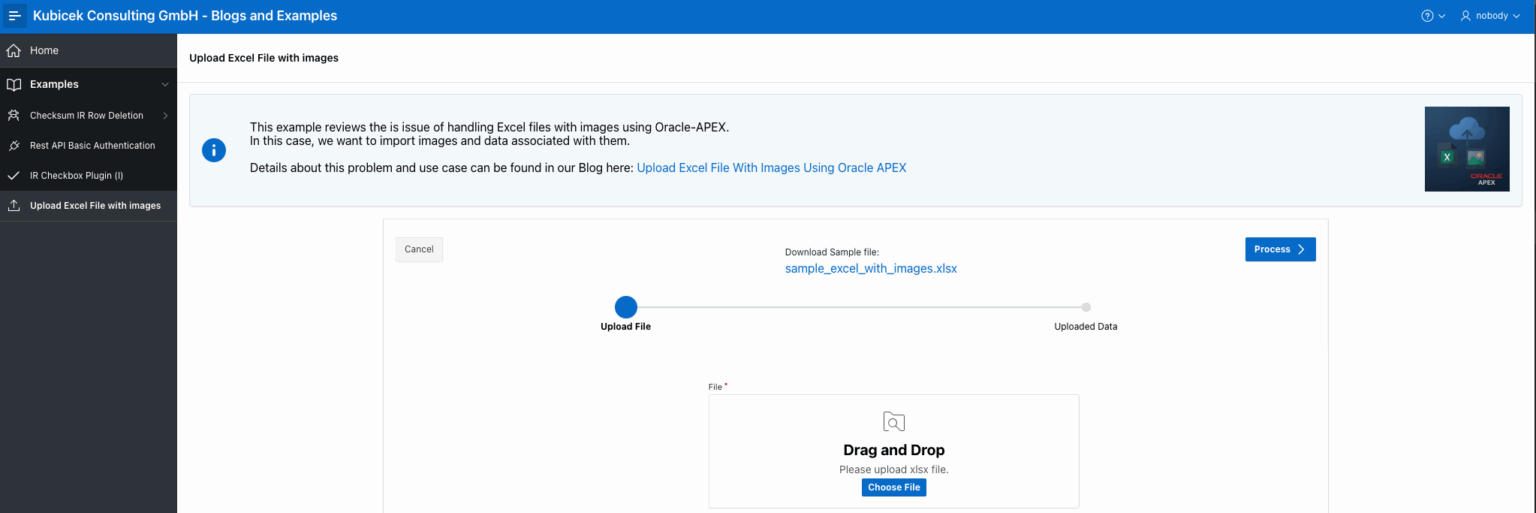The image size is (1536, 513).
Task: Select the Uploaded Data wizard step marker
Action: click(x=1086, y=307)
